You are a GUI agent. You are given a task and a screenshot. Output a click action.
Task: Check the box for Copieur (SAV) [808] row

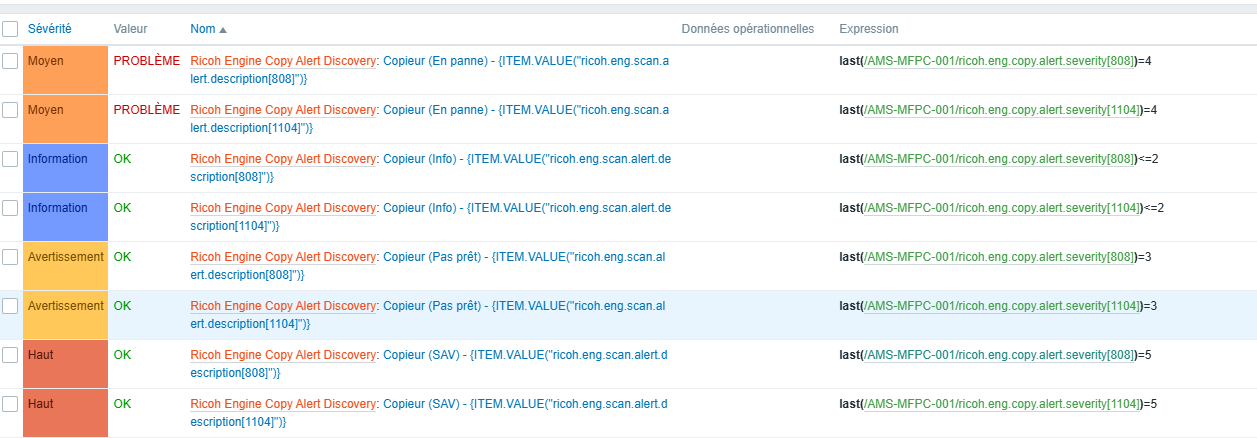point(10,355)
